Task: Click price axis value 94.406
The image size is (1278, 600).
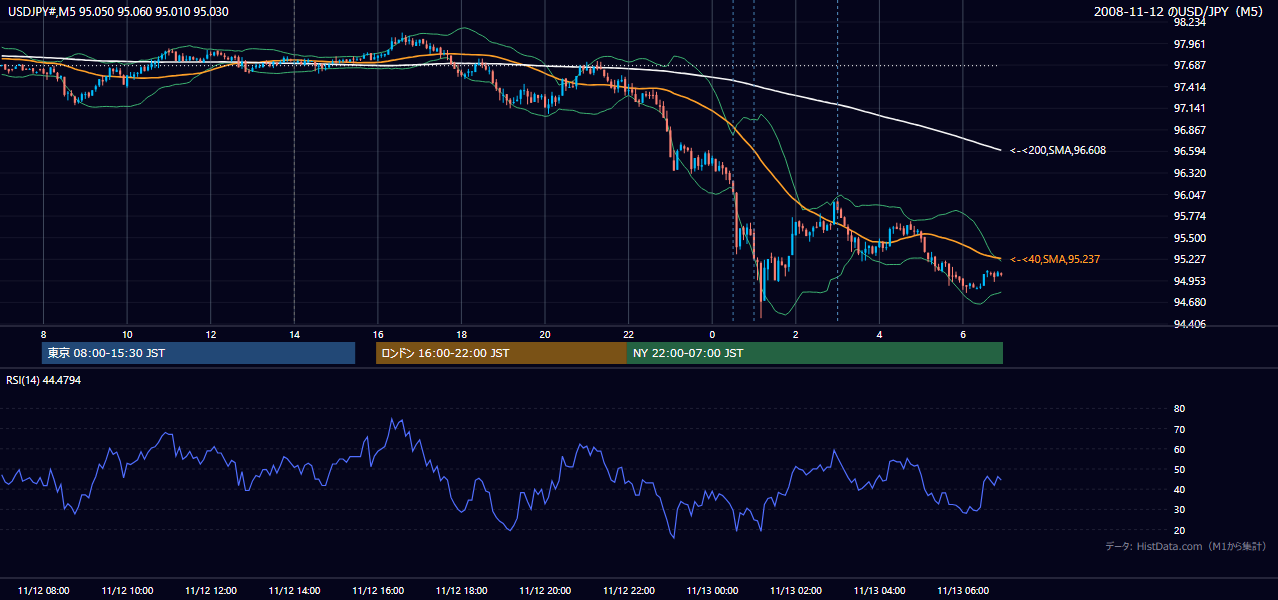Action: [x=1189, y=324]
